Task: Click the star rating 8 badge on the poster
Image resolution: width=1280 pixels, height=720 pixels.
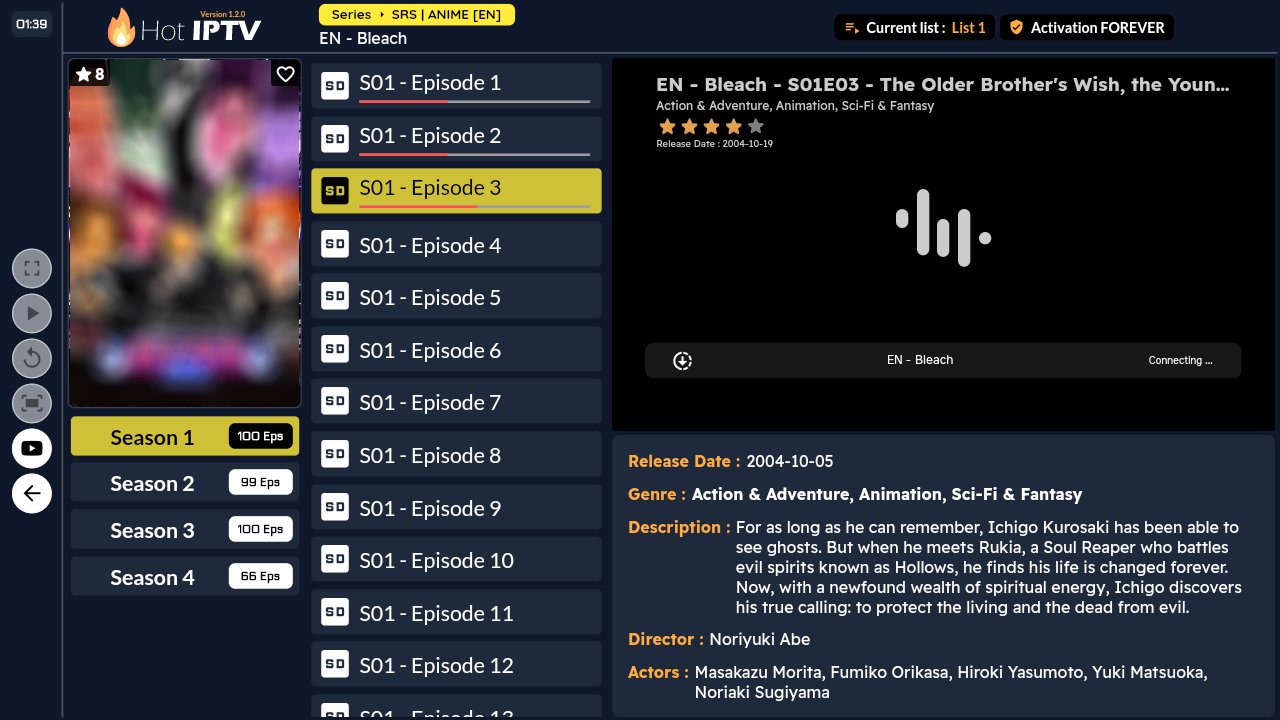Action: pyautogui.click(x=90, y=74)
